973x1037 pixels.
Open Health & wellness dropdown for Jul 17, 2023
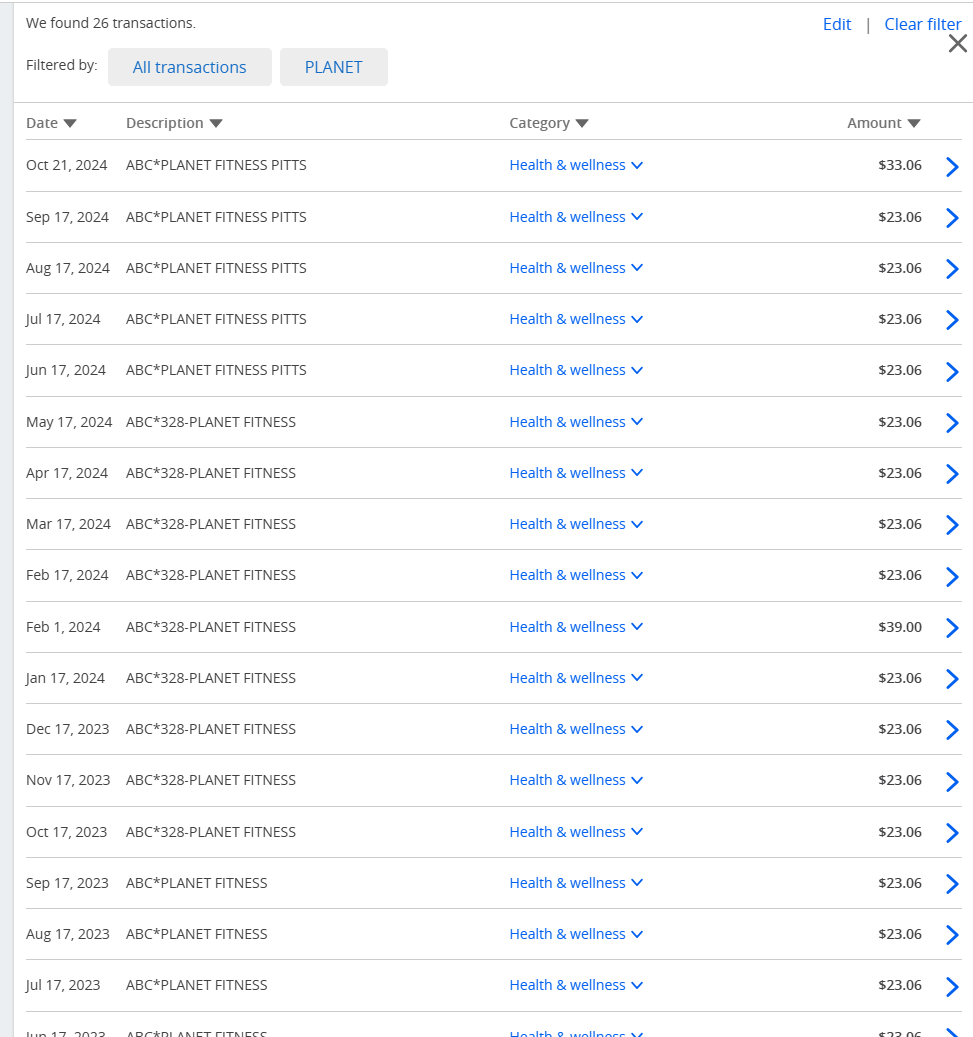tap(576, 985)
